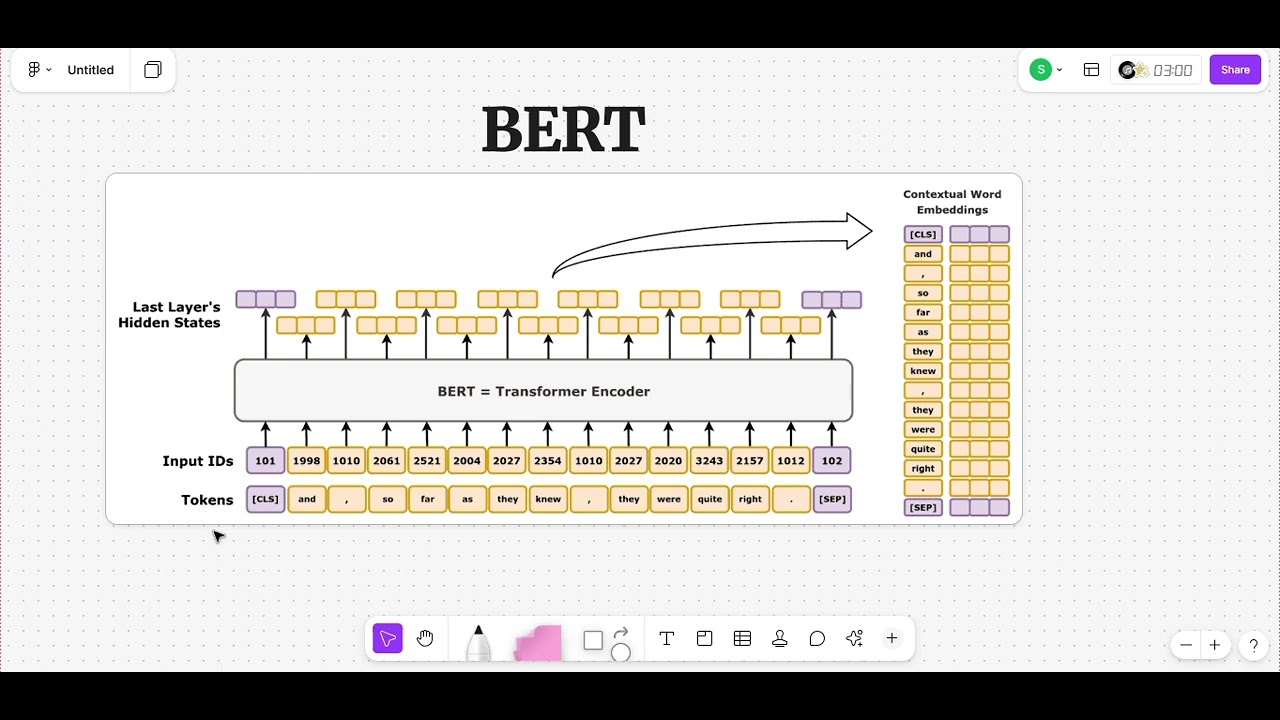
Task: Open more tools with the plus button
Action: pos(892,638)
